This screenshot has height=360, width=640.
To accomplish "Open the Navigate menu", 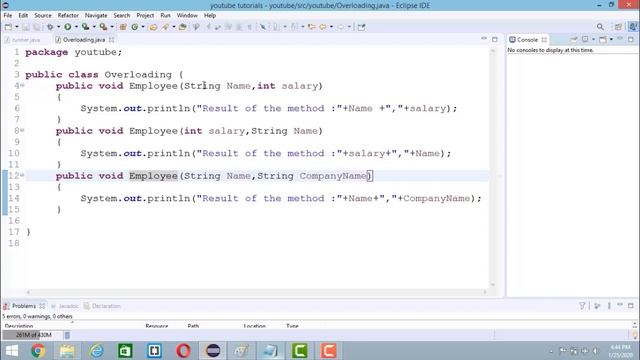I will tap(96, 15).
